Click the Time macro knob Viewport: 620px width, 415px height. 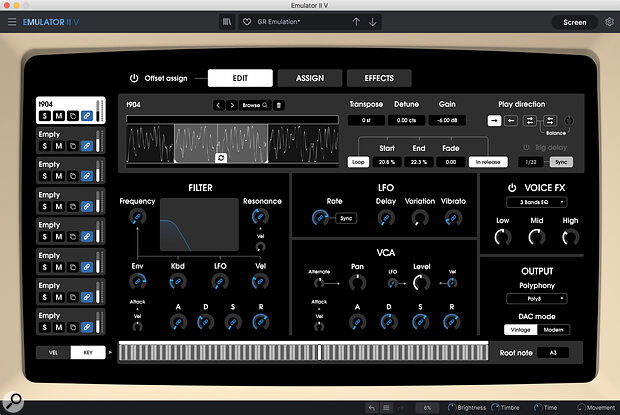tap(538, 407)
